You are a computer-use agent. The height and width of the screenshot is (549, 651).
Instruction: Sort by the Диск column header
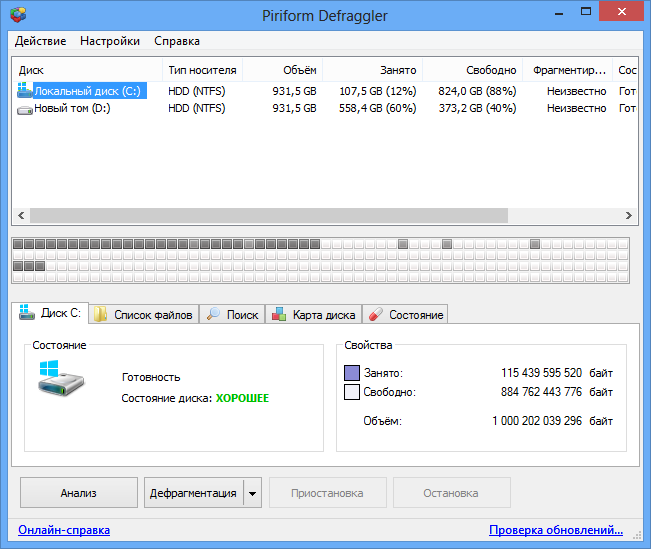[x=87, y=70]
